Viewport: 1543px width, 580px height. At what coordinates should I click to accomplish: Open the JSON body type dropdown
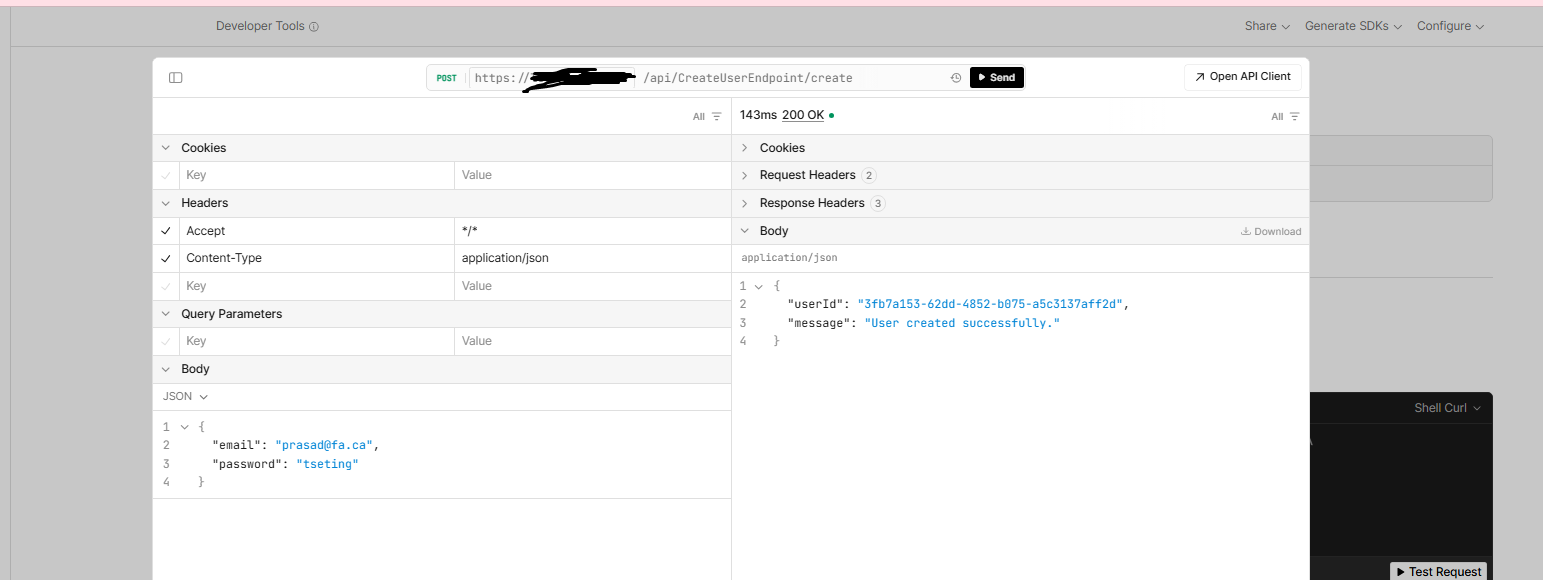click(x=185, y=397)
